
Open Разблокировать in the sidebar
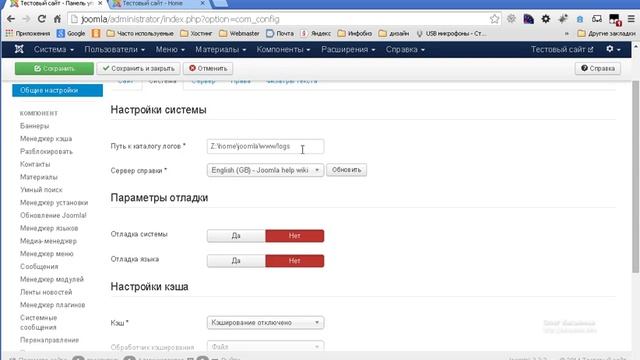[x=46, y=151]
